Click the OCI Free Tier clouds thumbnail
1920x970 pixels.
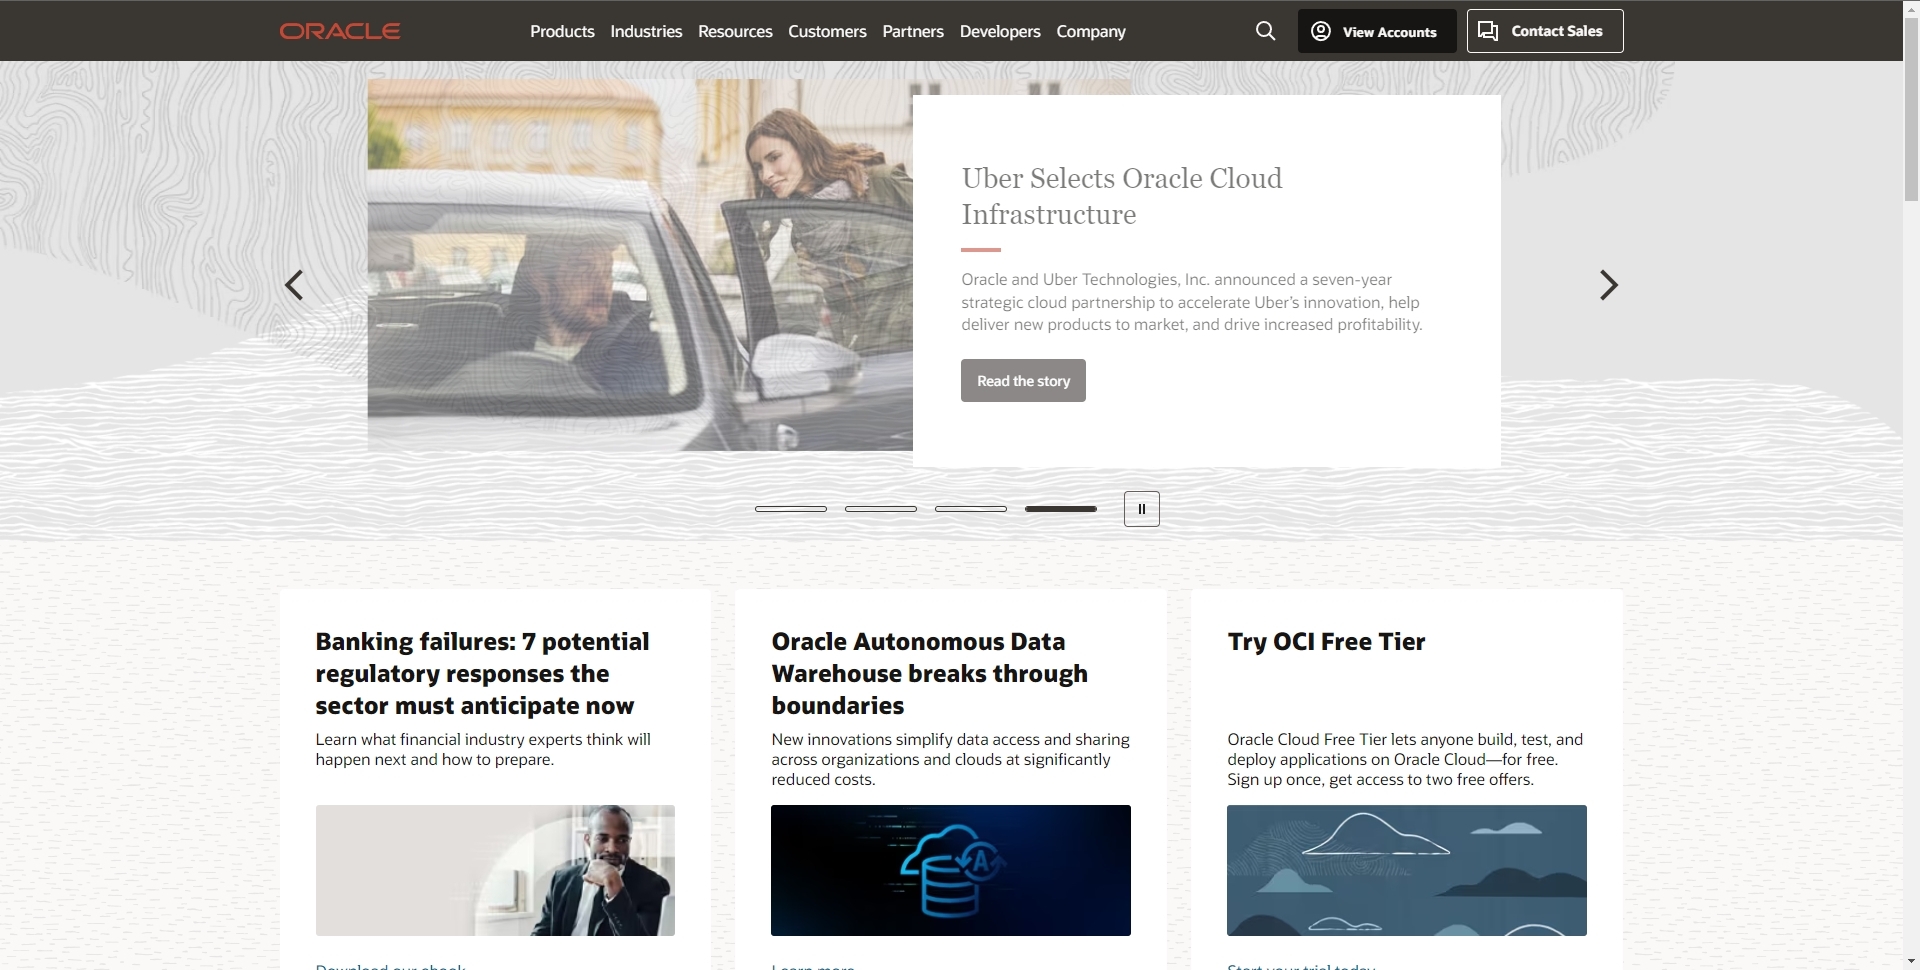(1407, 870)
